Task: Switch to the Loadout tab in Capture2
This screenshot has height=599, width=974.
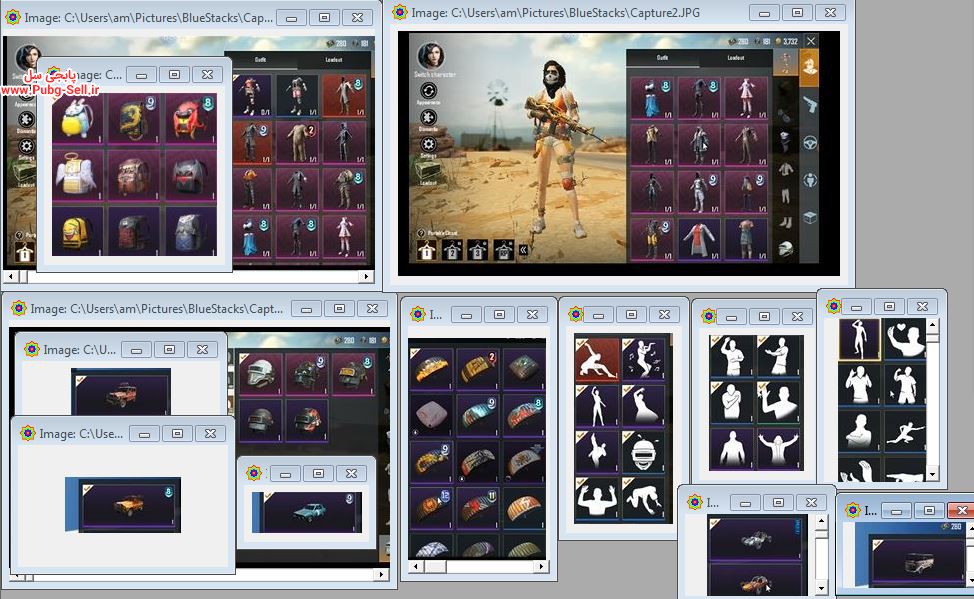Action: click(735, 58)
